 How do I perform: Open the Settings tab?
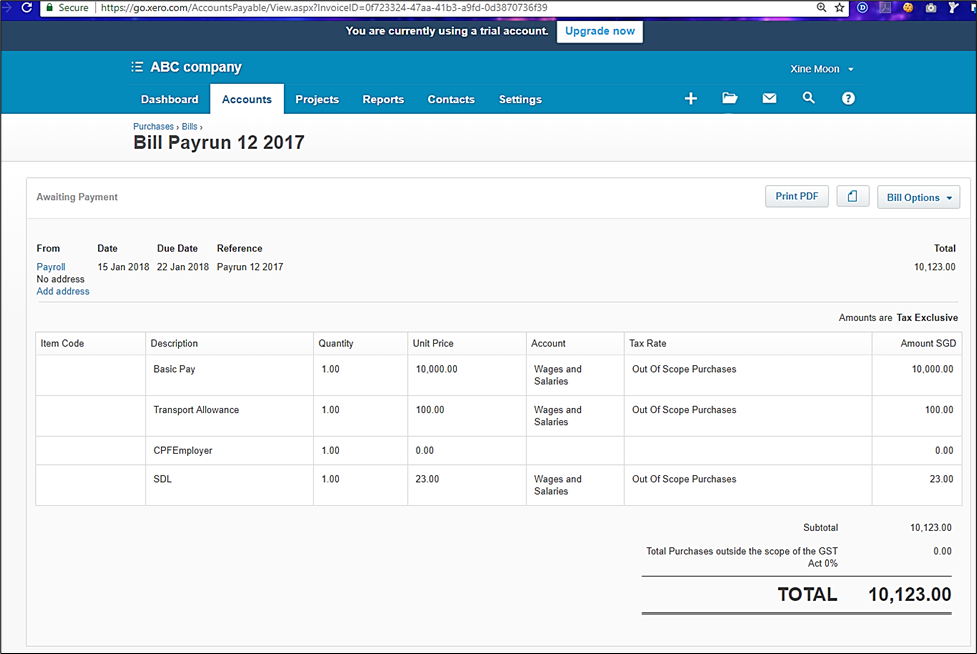pyautogui.click(x=520, y=99)
